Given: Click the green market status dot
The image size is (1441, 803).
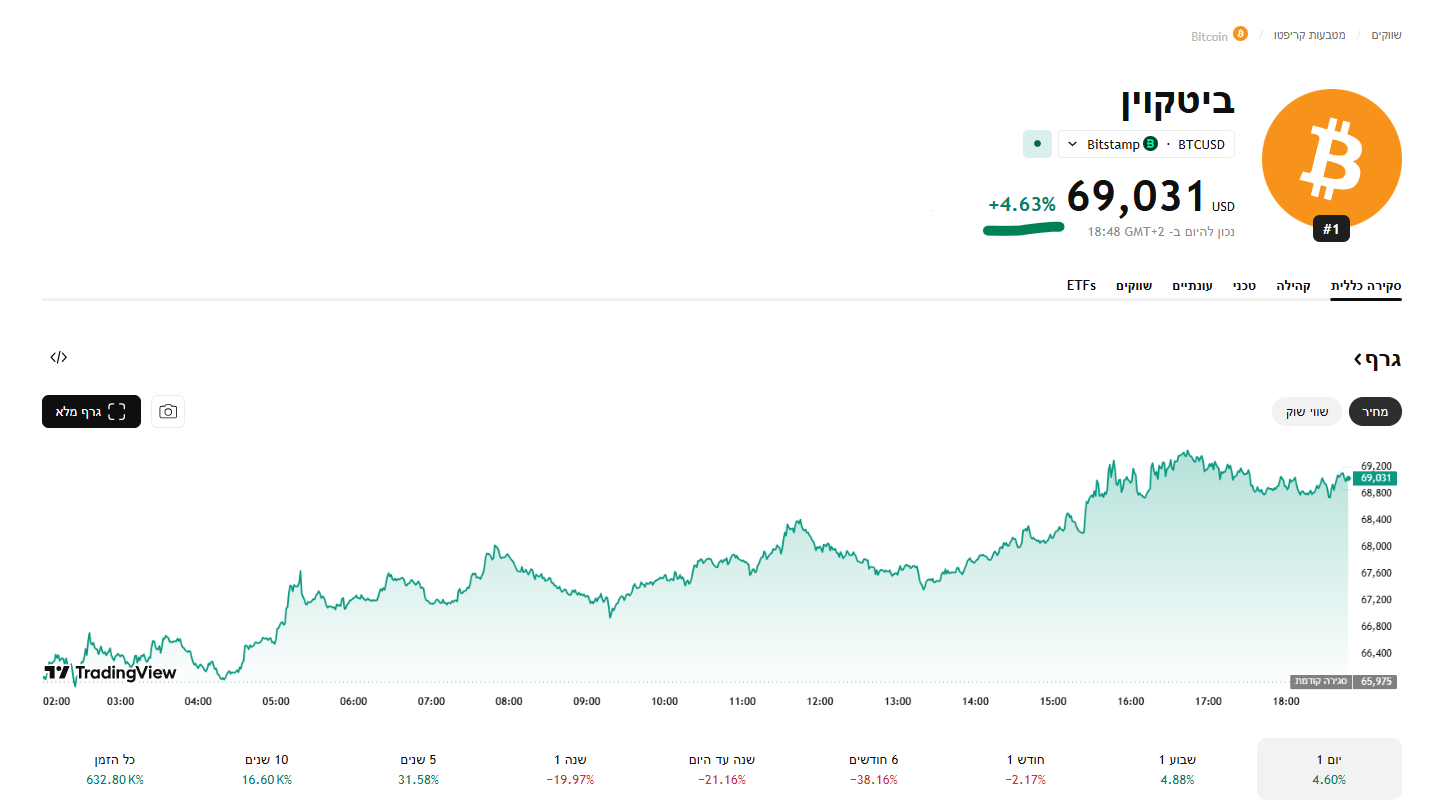Looking at the screenshot, I should pyautogui.click(x=1037, y=144).
